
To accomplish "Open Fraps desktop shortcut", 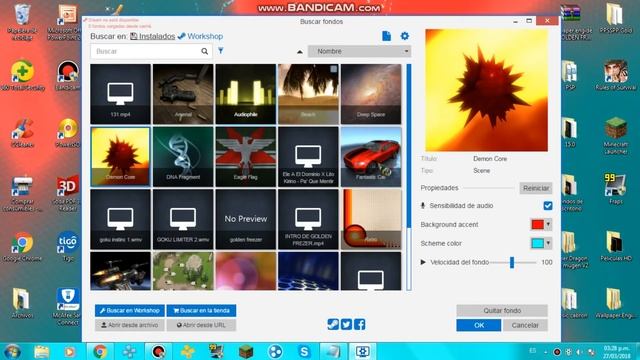I will click(616, 189).
